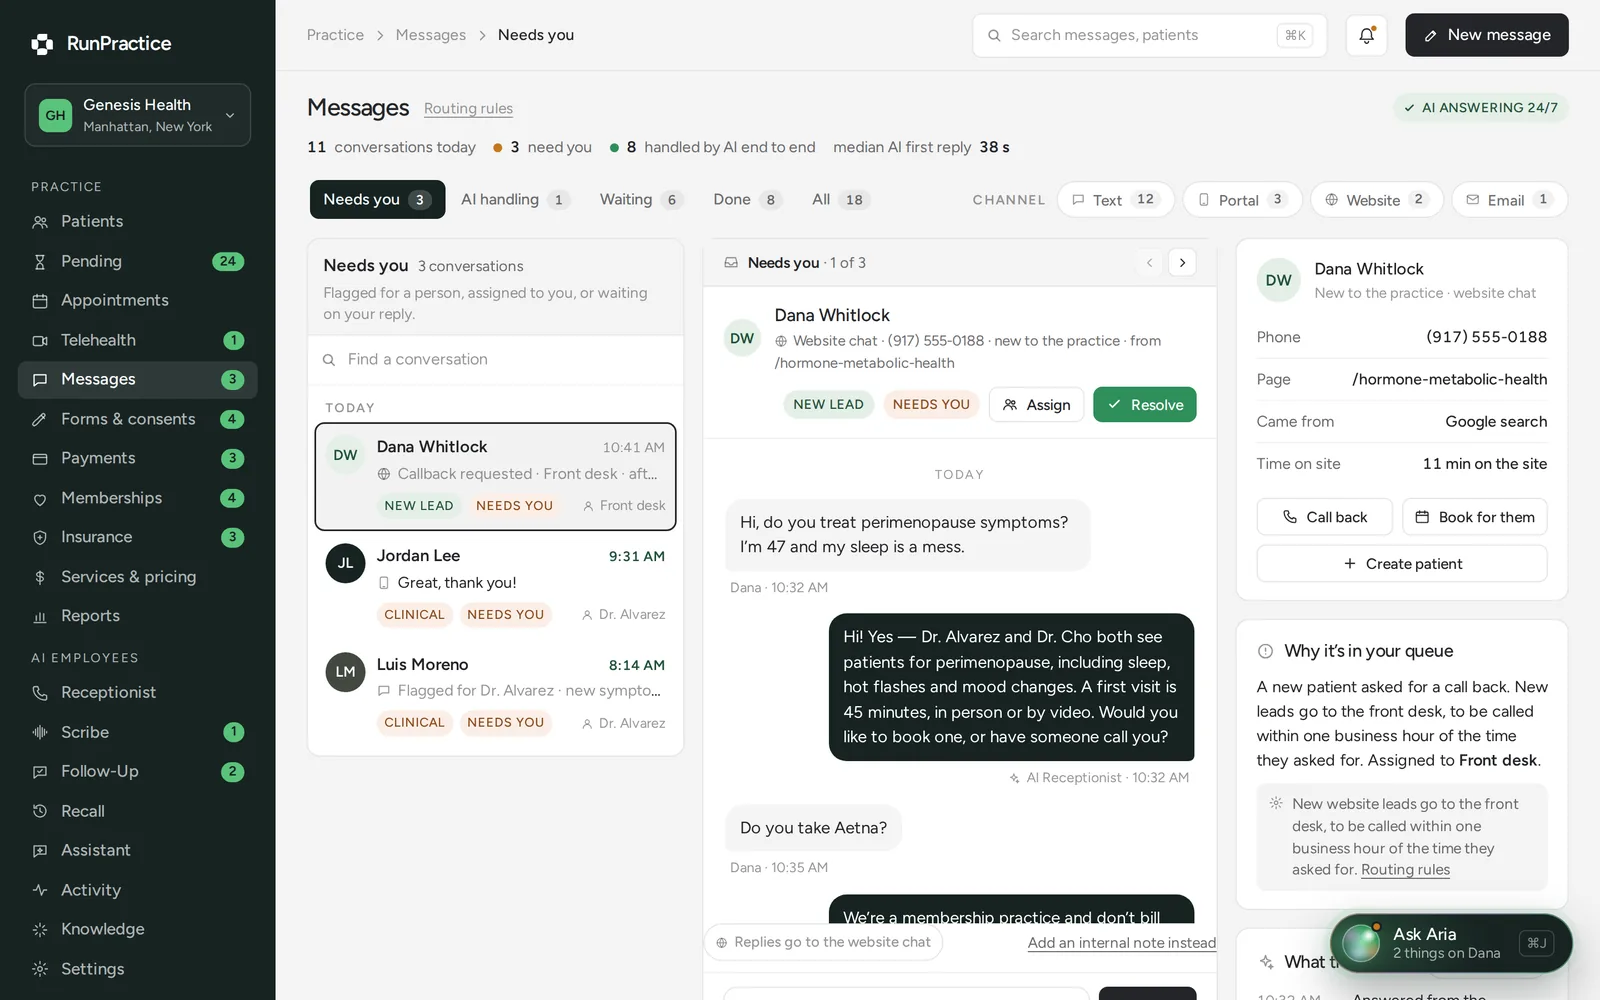Screen dimensions: 1600x1000
Task: Click the RunPractice logo icon
Action: [42, 44]
